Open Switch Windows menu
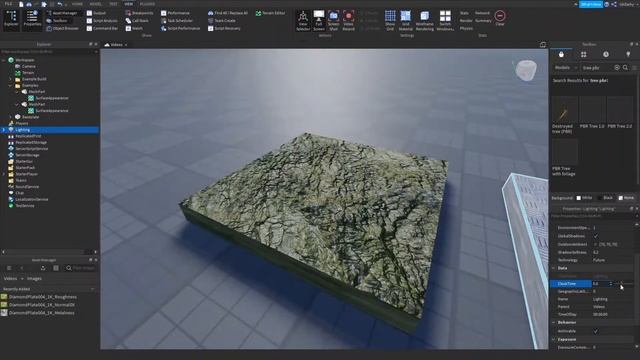 (x=445, y=21)
